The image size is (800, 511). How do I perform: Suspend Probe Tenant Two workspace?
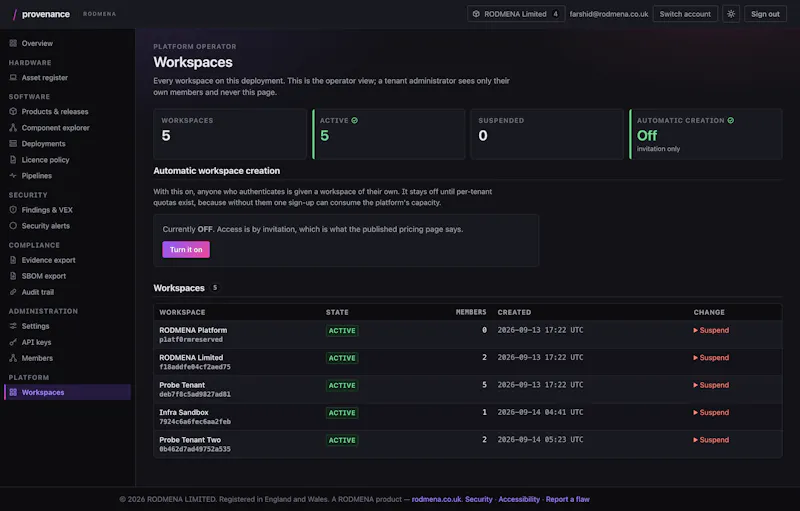(711, 440)
